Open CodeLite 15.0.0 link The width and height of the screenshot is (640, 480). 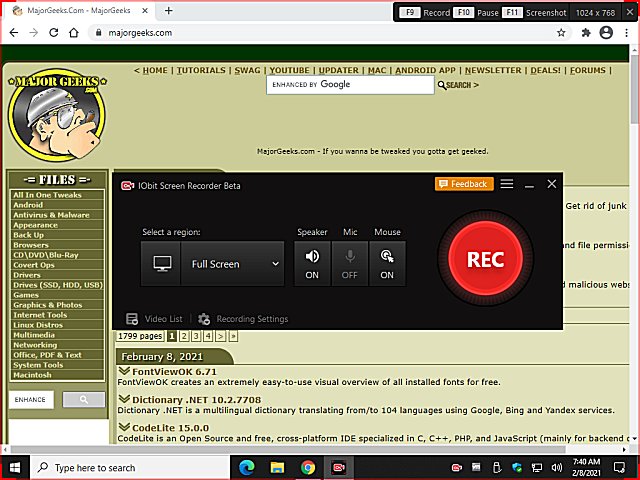[x=171, y=428]
